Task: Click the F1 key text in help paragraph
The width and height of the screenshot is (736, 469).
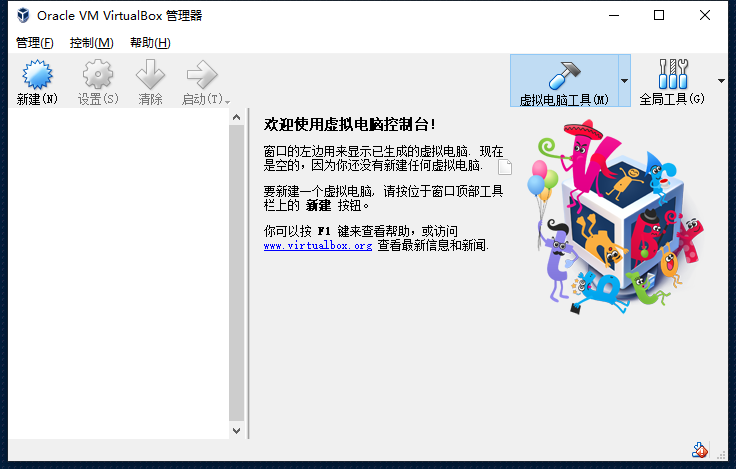Action: pos(324,231)
